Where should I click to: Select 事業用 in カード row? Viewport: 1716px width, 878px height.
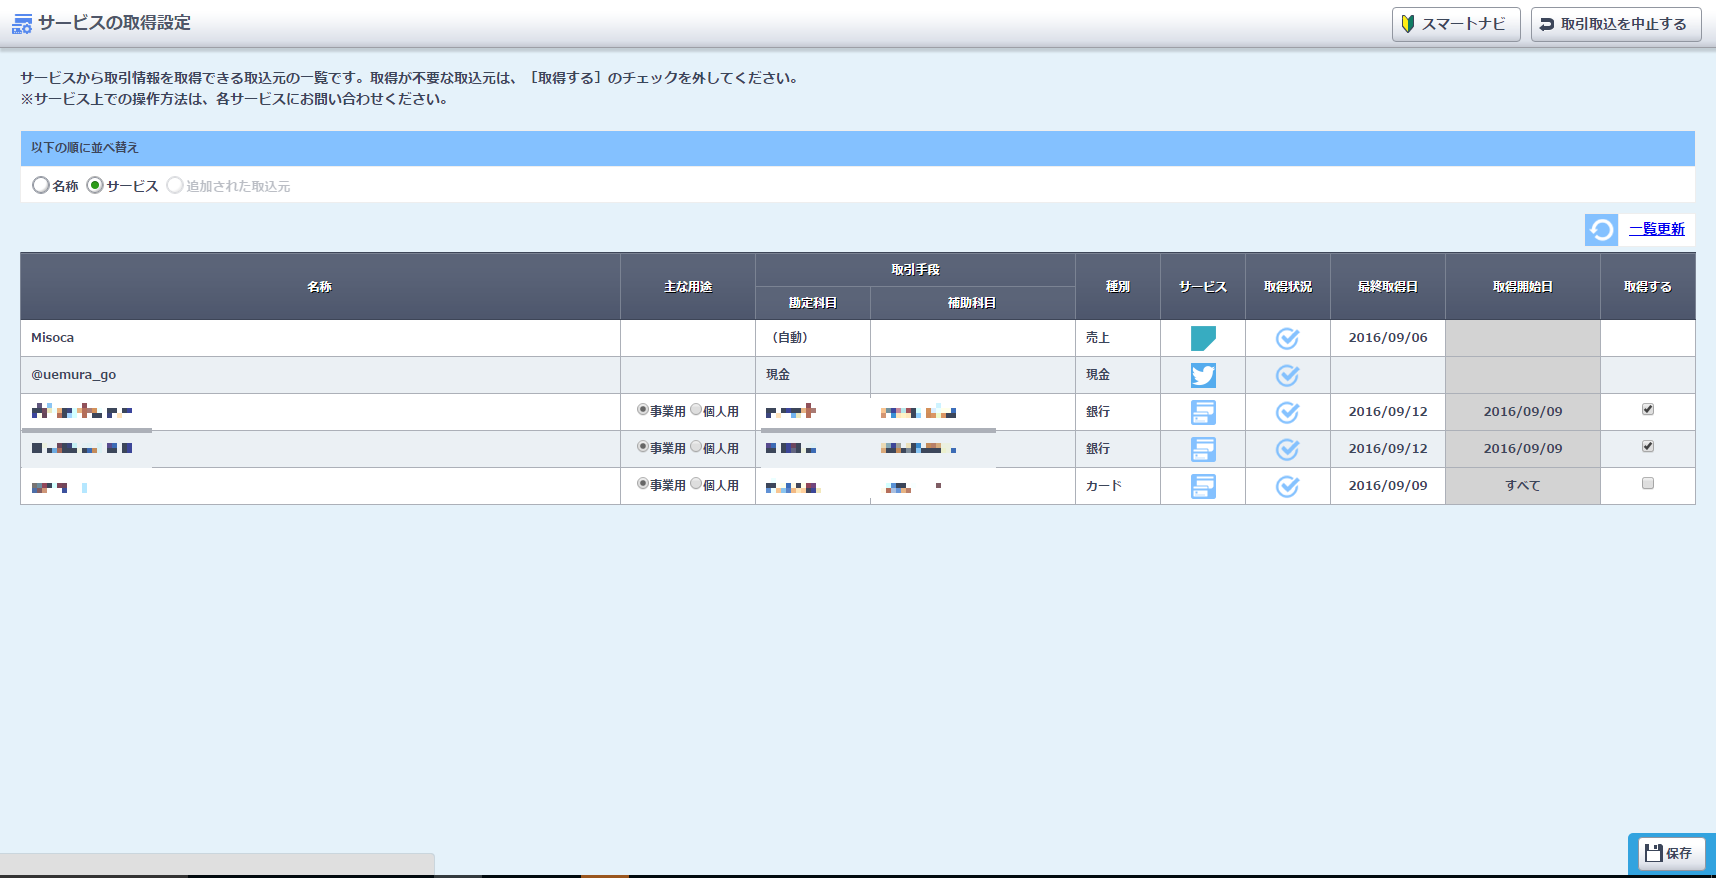[643, 483]
